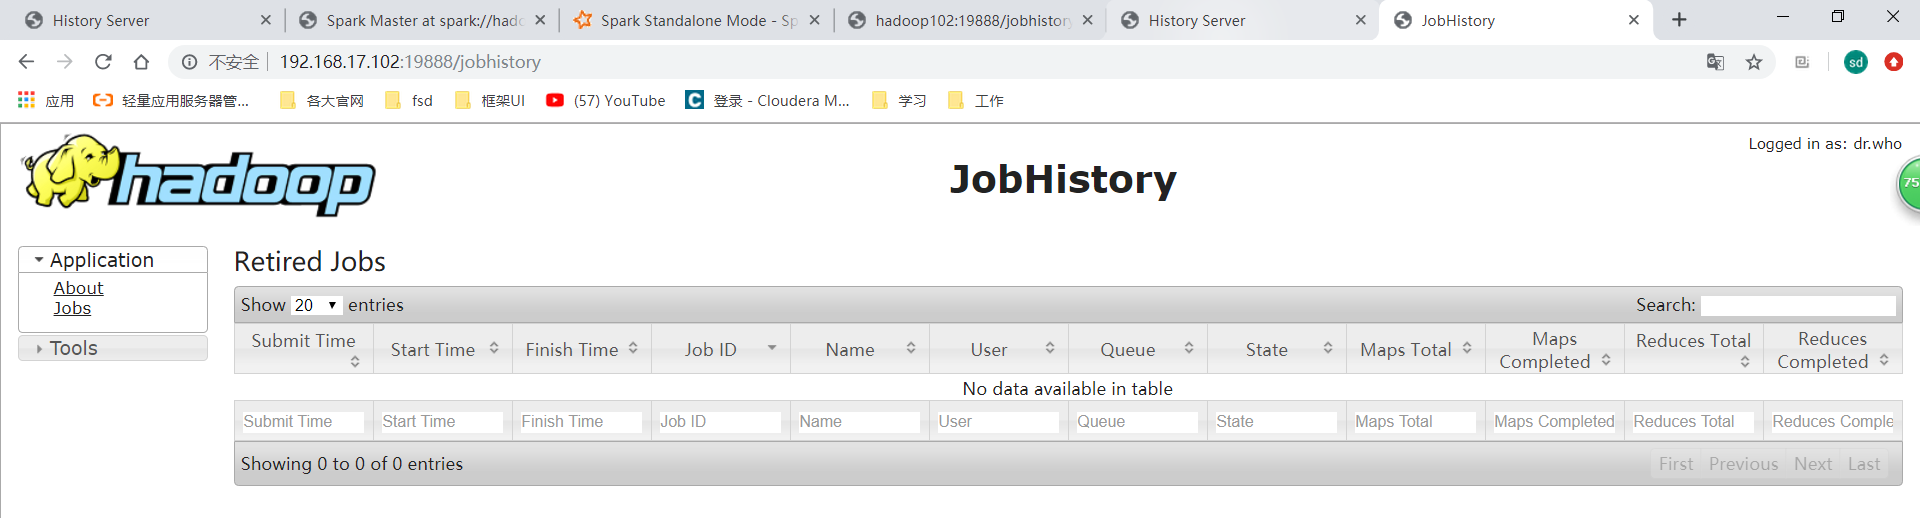Sort table by Submit Time
The width and height of the screenshot is (1920, 518).
304,349
